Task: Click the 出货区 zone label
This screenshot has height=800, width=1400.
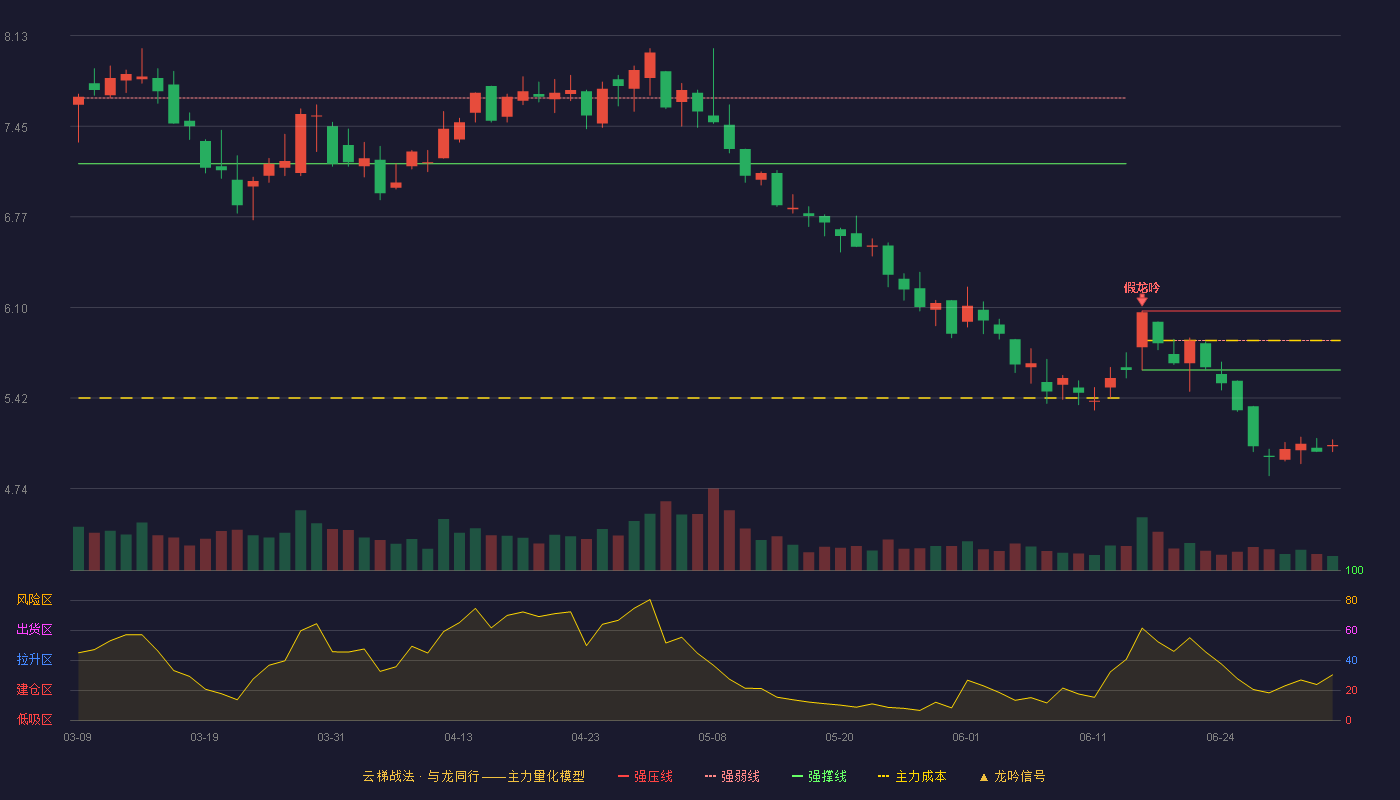Action: point(34,630)
